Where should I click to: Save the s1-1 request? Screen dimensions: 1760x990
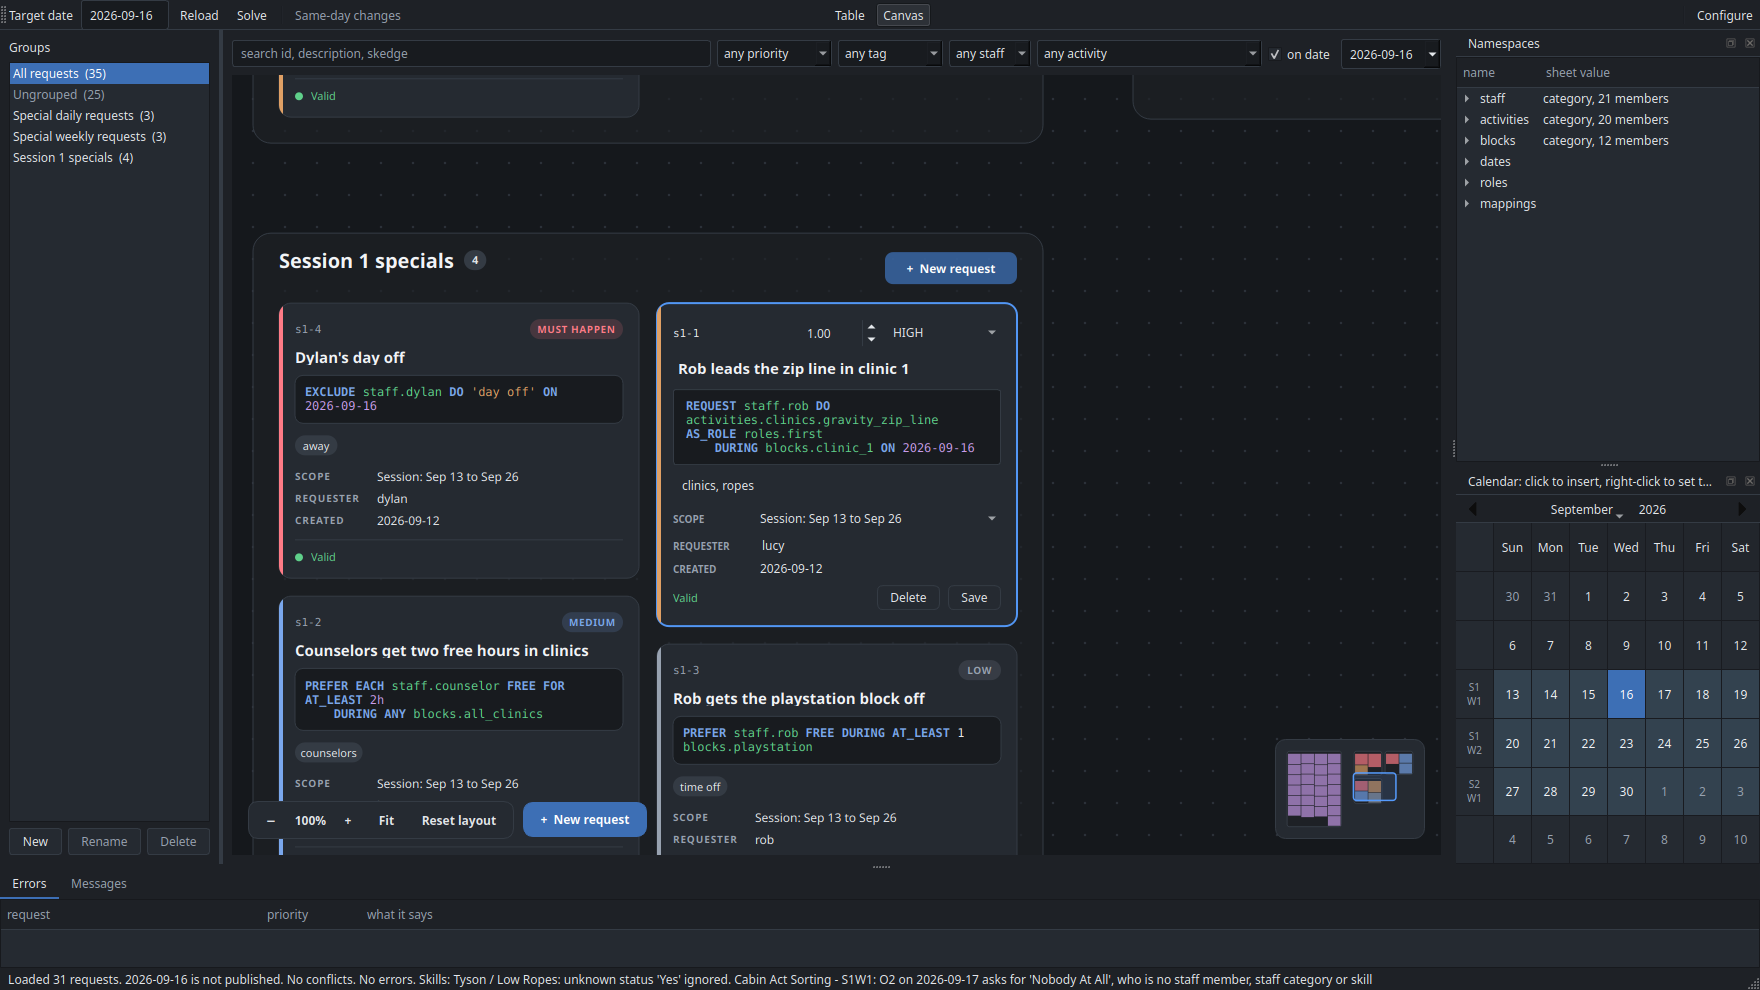pos(974,597)
